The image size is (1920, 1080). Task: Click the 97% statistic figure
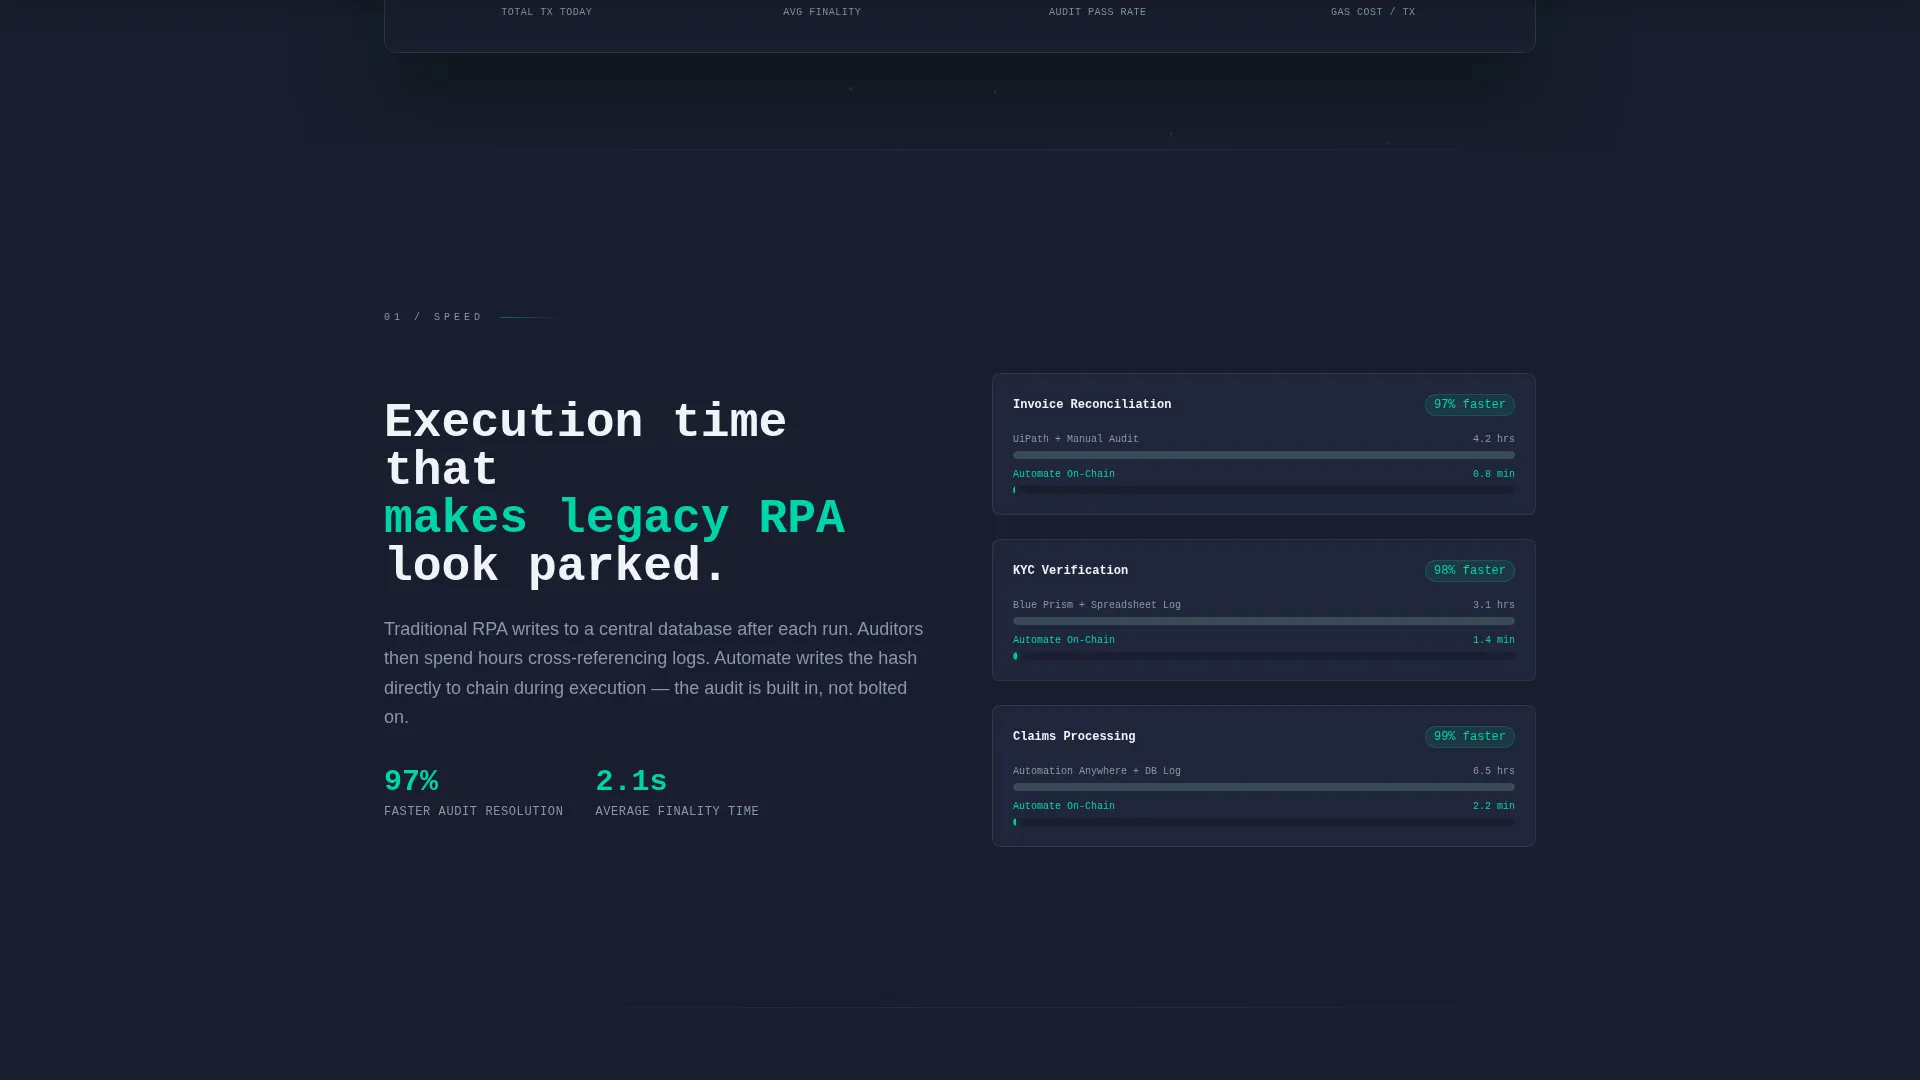[x=411, y=781]
